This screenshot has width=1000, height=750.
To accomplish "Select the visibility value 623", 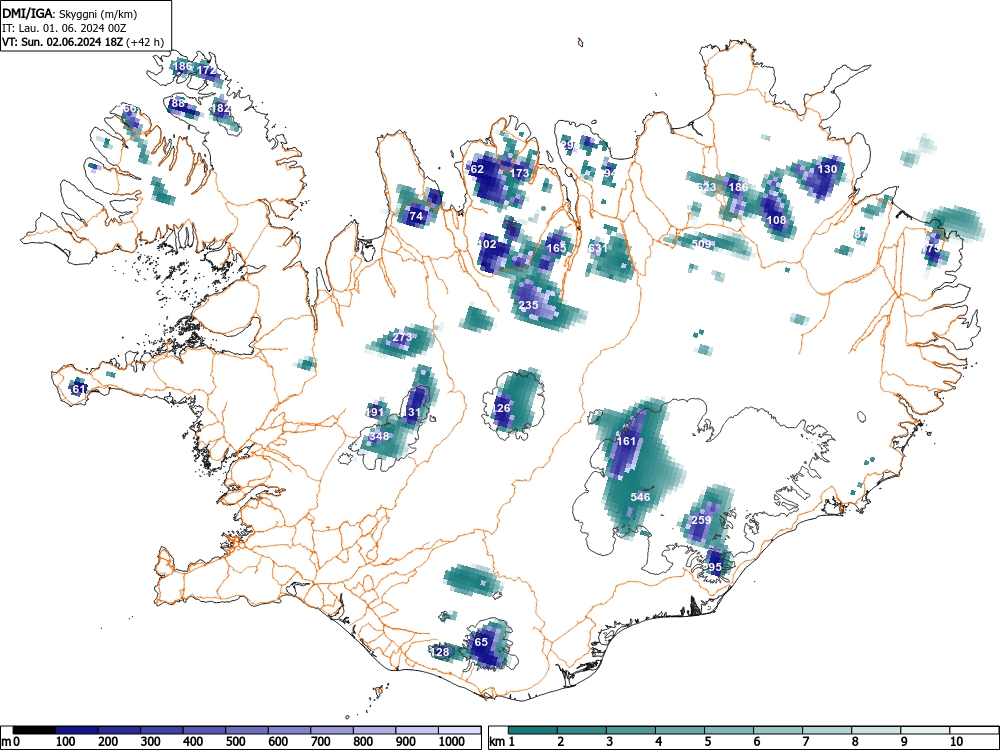I will (706, 187).
